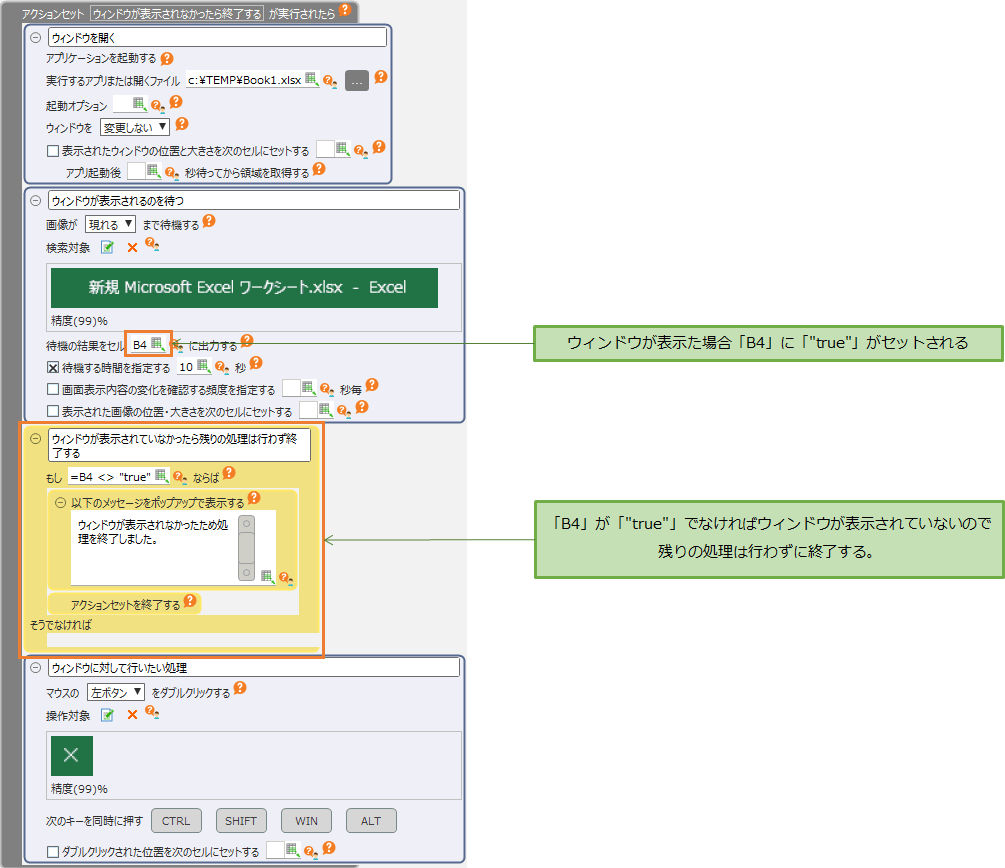Uncheck the 待機する時間を指定する checkbox
Screen dimensions: 1005x868
[54, 368]
